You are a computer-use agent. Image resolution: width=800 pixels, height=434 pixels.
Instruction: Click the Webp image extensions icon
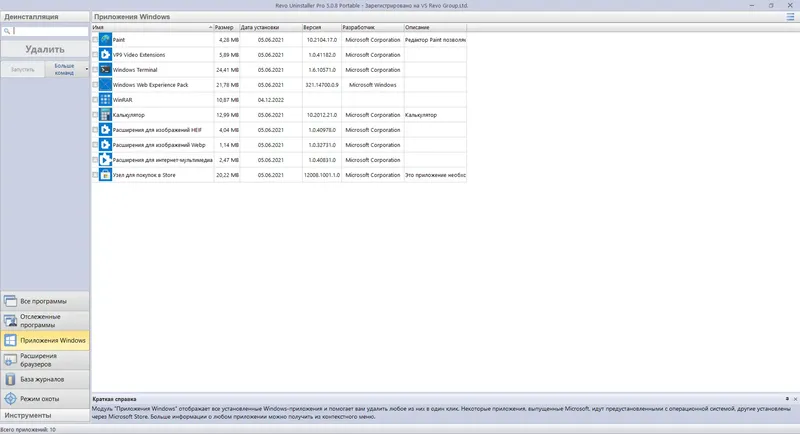(x=105, y=145)
